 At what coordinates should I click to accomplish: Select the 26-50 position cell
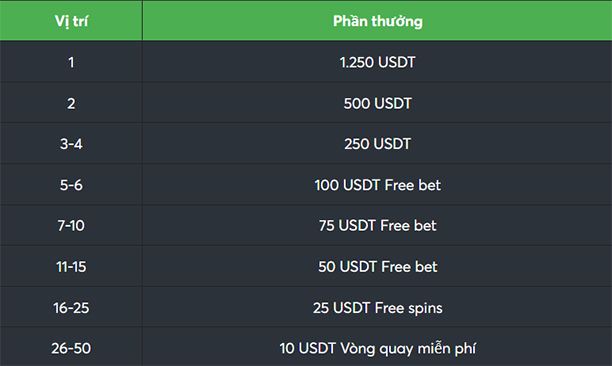71,347
